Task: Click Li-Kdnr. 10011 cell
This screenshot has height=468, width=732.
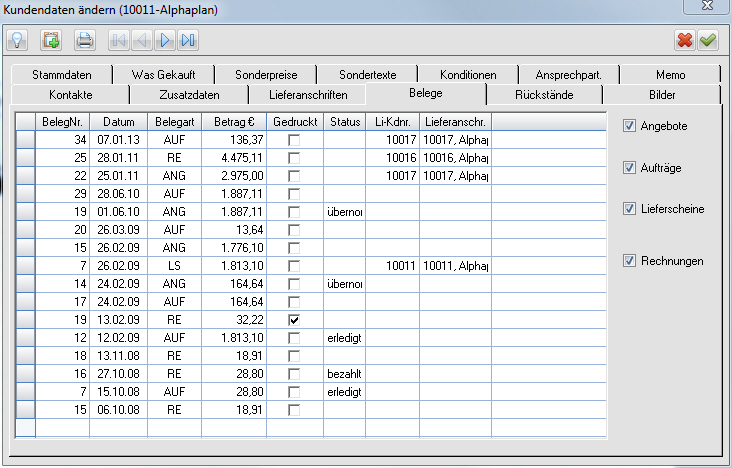Action: (x=393, y=266)
